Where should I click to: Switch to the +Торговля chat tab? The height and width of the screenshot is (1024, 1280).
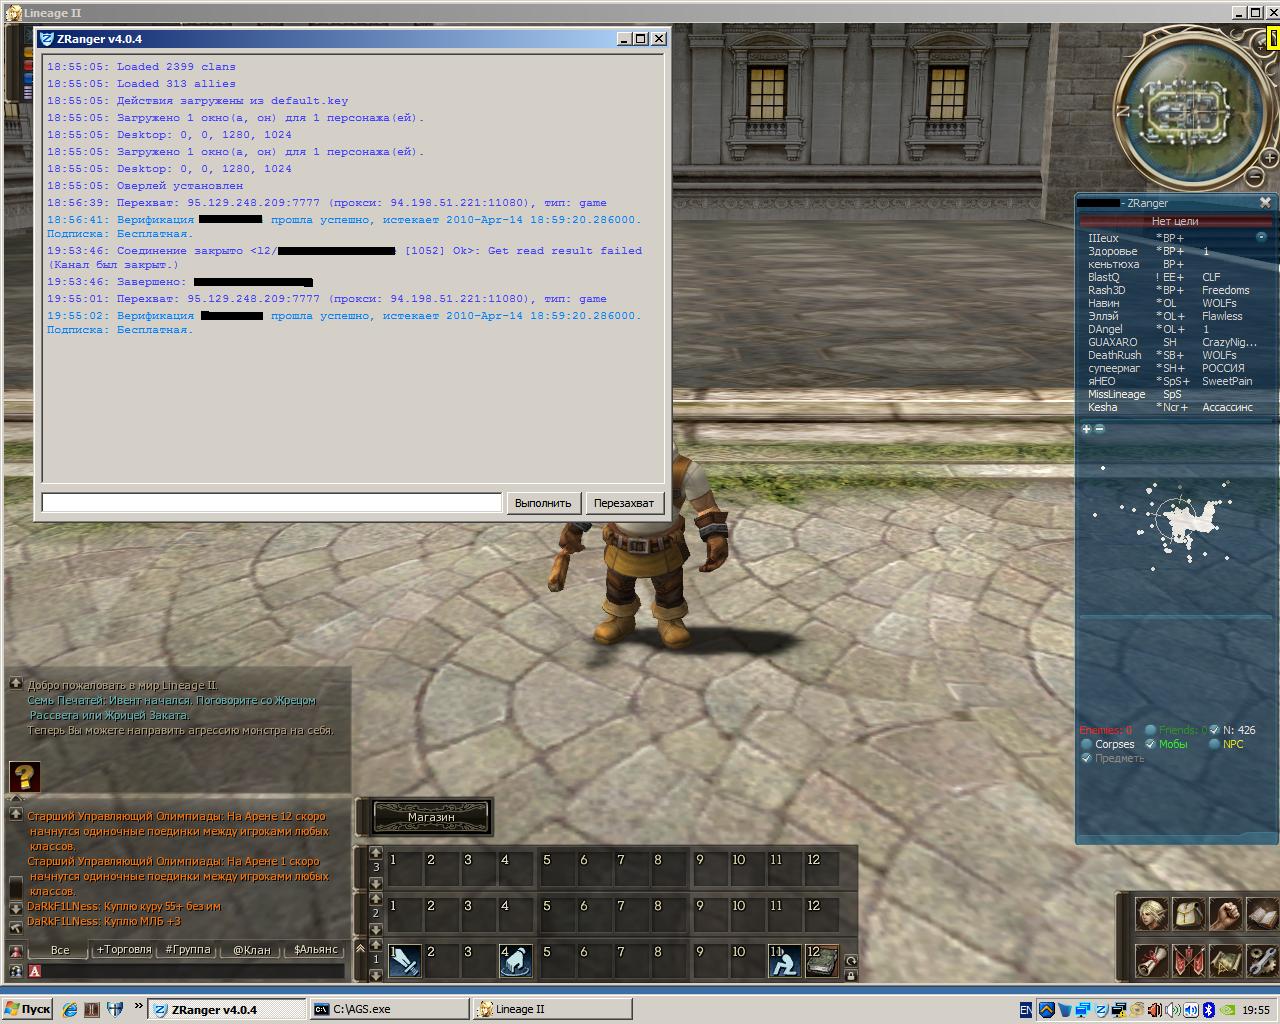coord(124,950)
